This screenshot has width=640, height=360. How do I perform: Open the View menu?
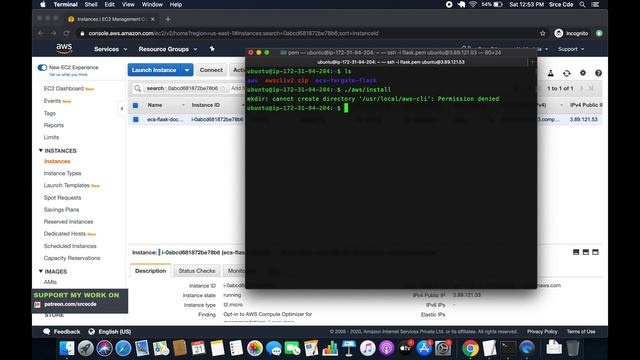click(128, 4)
